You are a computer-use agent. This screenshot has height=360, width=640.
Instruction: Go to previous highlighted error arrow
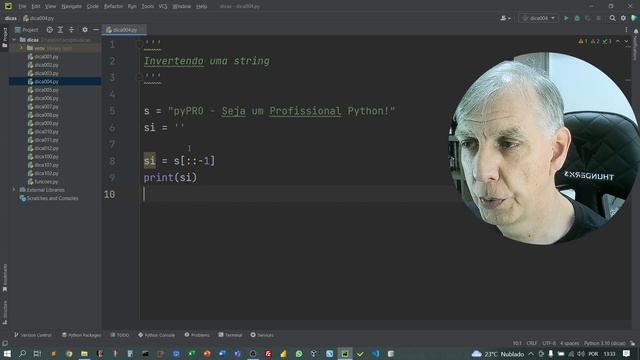pos(618,41)
